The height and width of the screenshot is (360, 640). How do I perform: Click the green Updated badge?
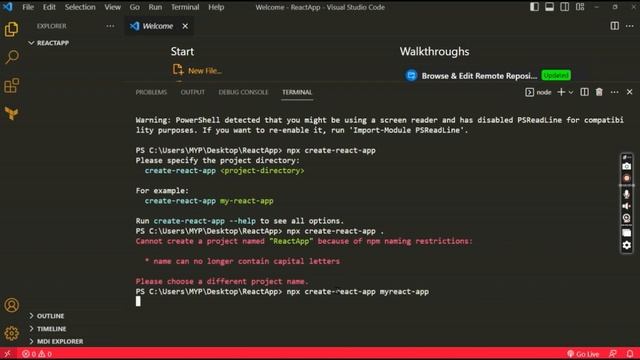click(556, 76)
